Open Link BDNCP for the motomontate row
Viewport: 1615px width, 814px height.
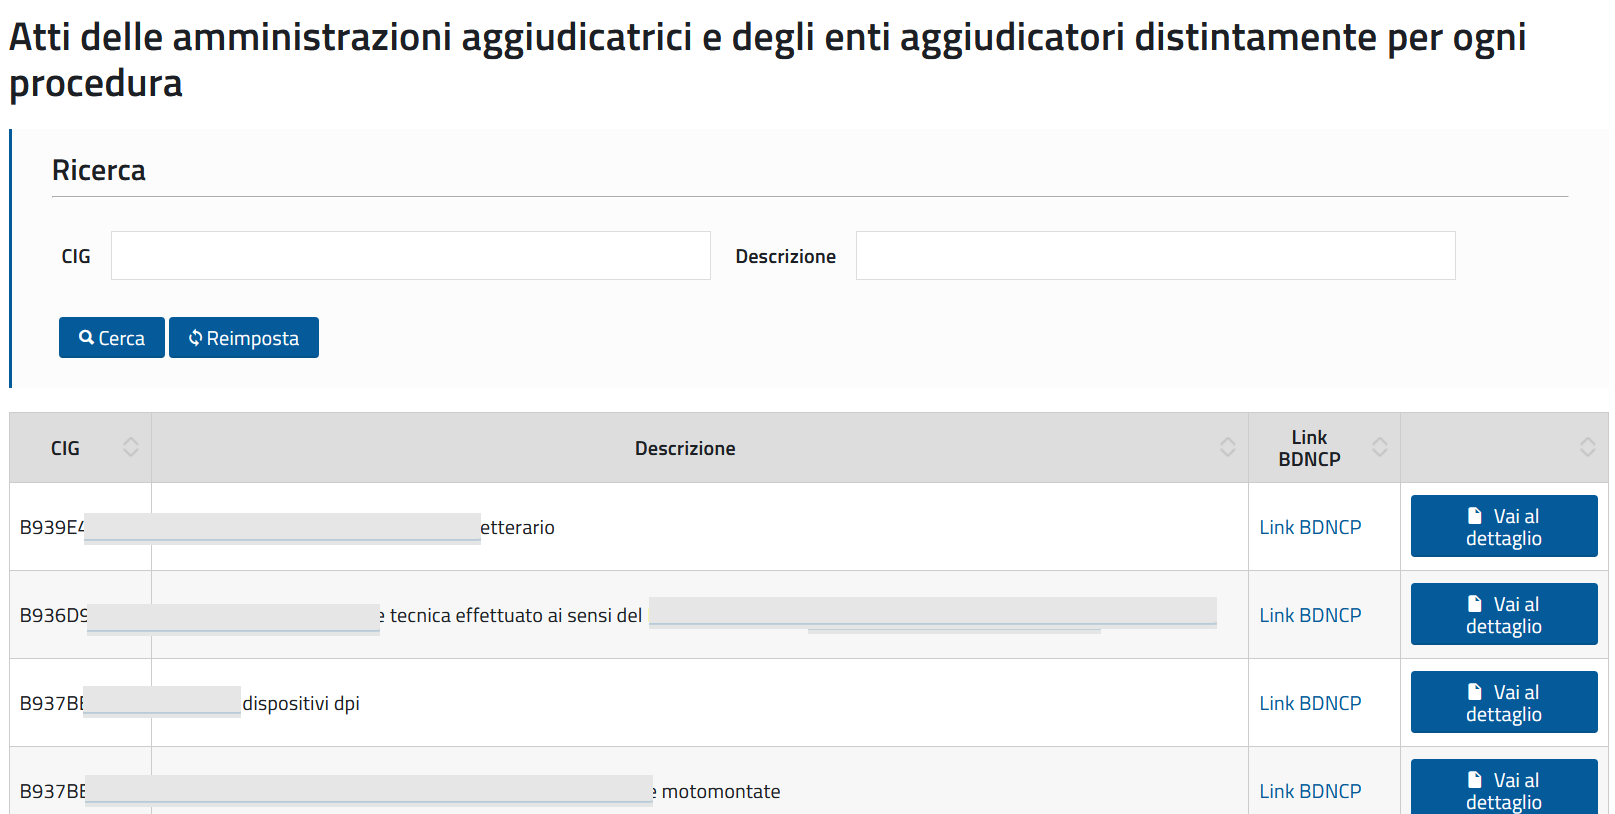(1310, 791)
